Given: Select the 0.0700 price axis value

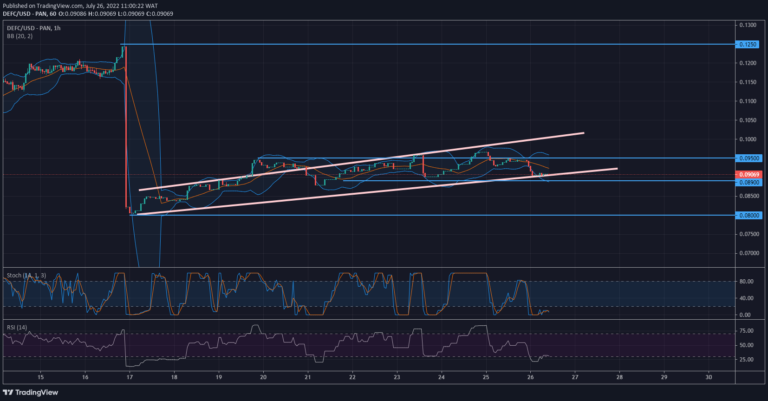Looking at the screenshot, I should pos(748,254).
